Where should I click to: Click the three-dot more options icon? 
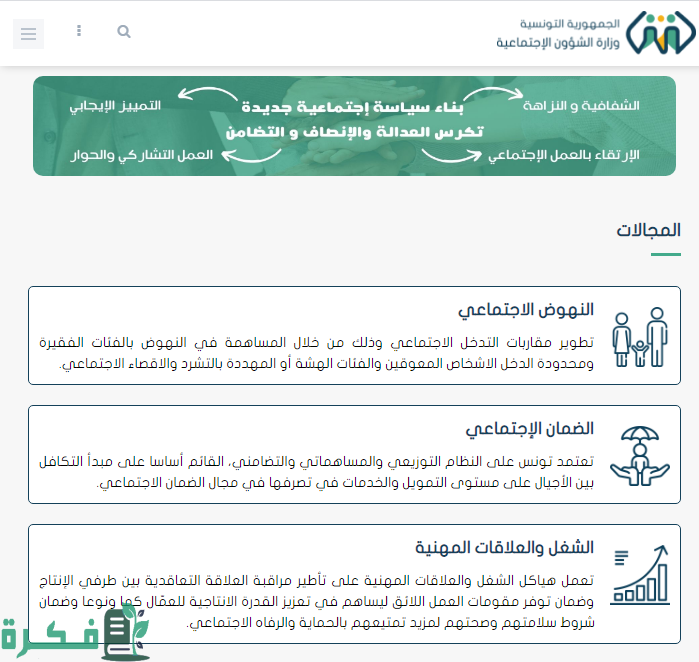tap(79, 32)
